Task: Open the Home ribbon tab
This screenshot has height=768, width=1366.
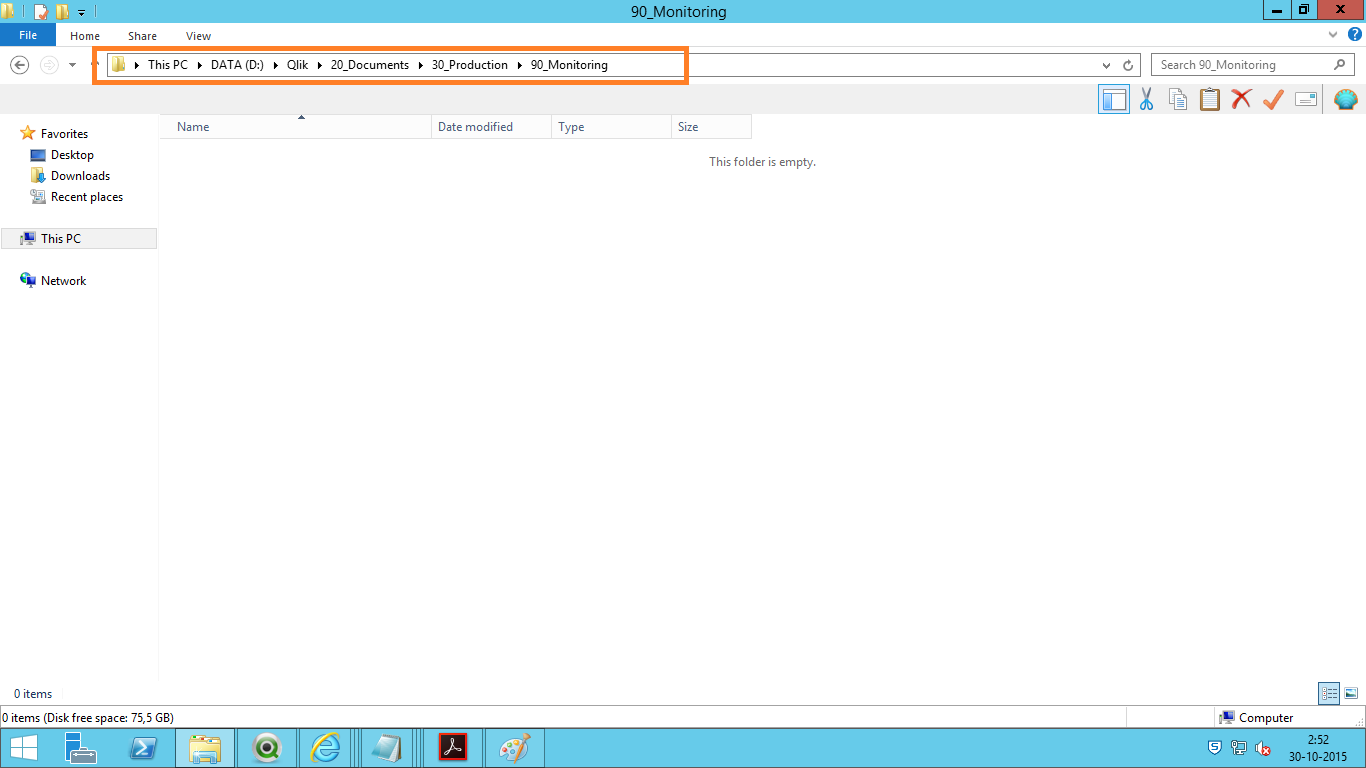Action: pyautogui.click(x=85, y=36)
